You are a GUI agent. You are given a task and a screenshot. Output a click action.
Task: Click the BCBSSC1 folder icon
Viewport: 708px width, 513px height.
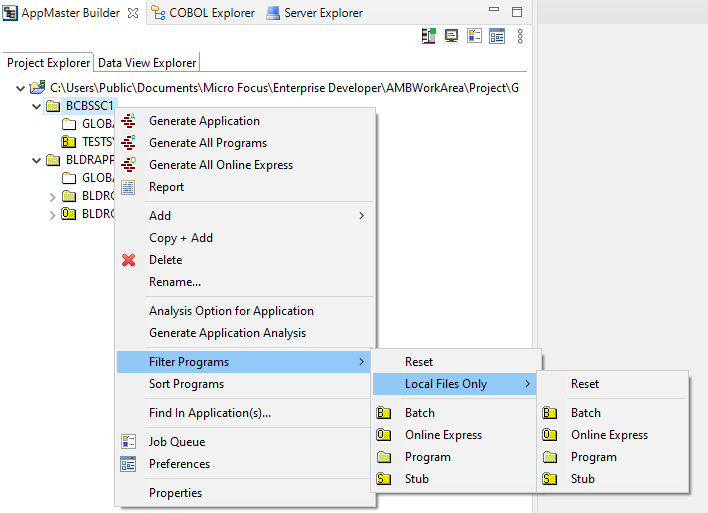tap(53, 106)
